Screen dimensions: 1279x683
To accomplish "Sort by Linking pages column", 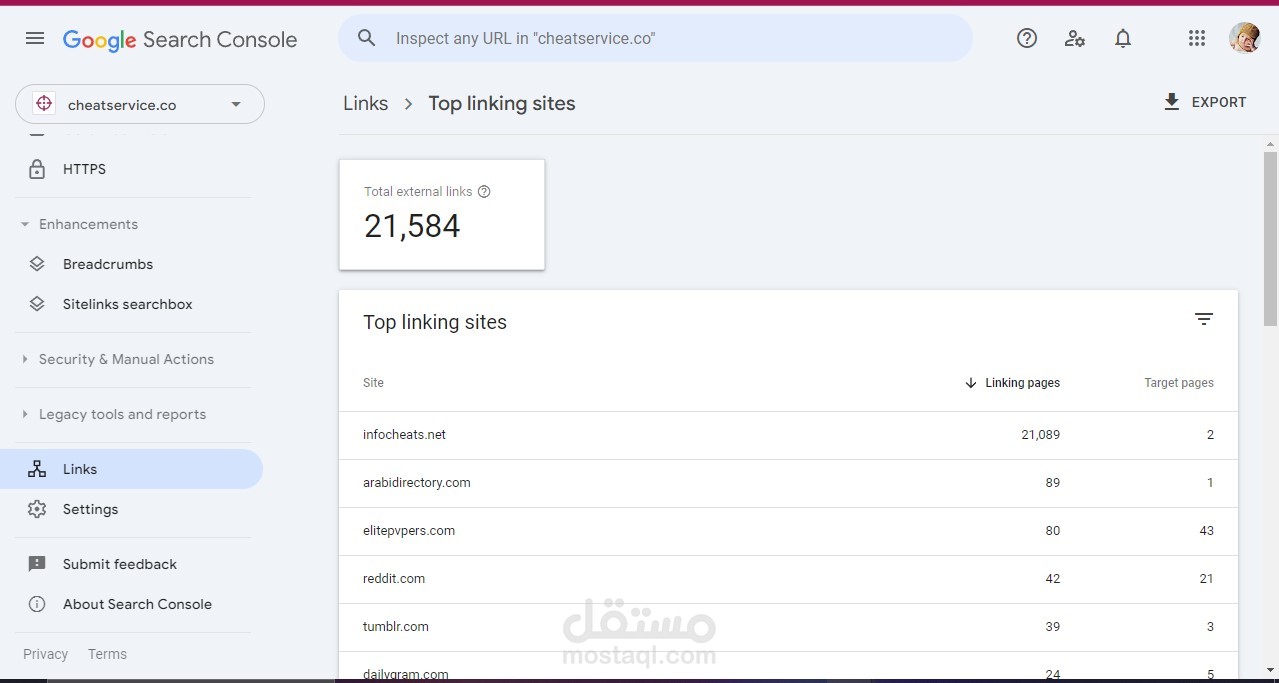I will coord(1022,383).
